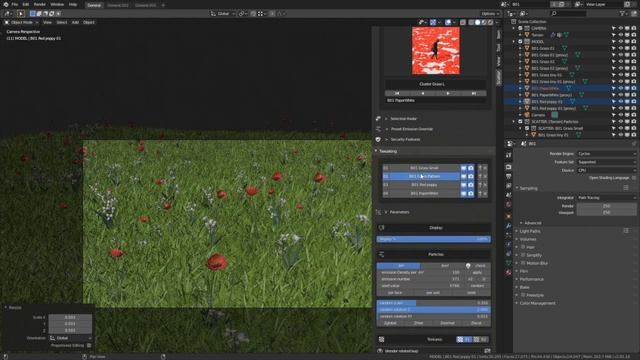Open the Integrator Path Tracing dropdown
Image resolution: width=640 pixels, height=360 pixels.
click(x=606, y=198)
